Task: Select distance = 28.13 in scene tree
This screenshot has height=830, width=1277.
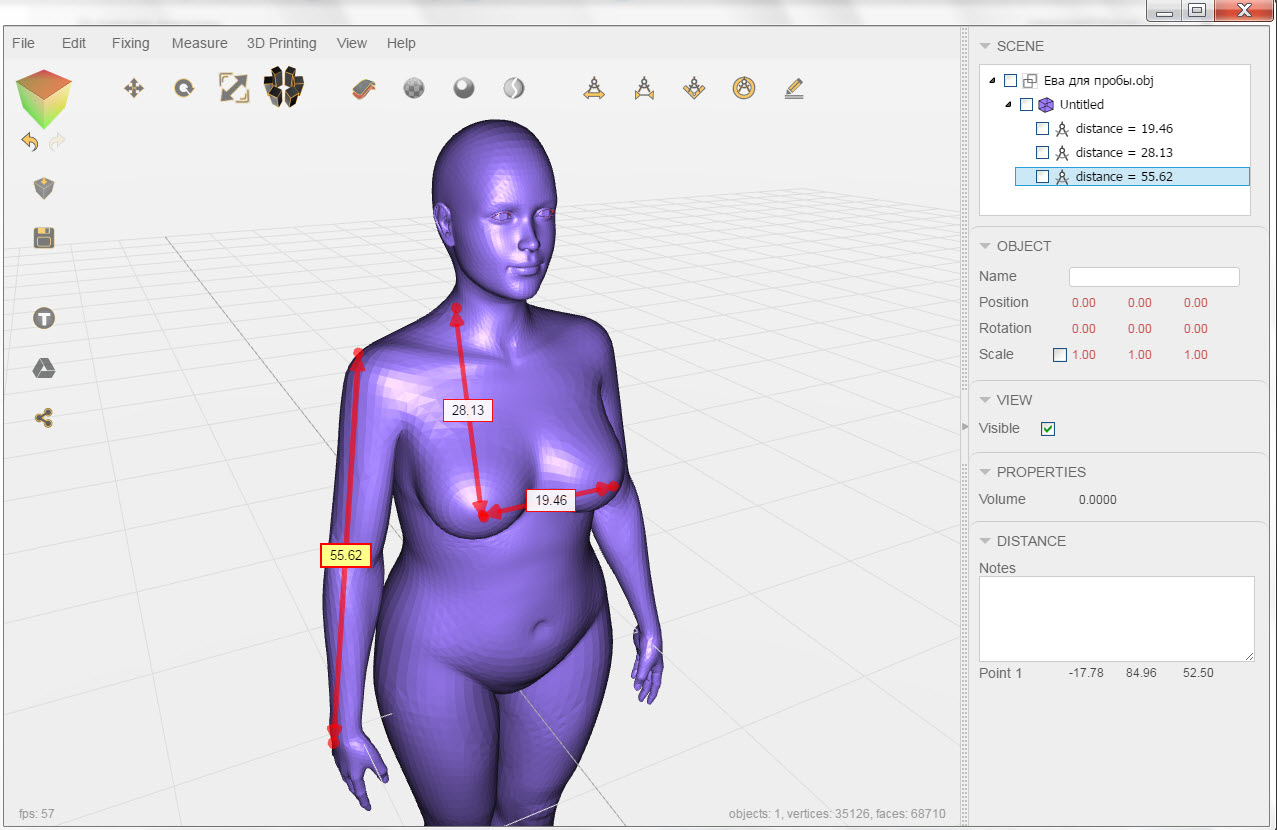Action: [x=1123, y=153]
